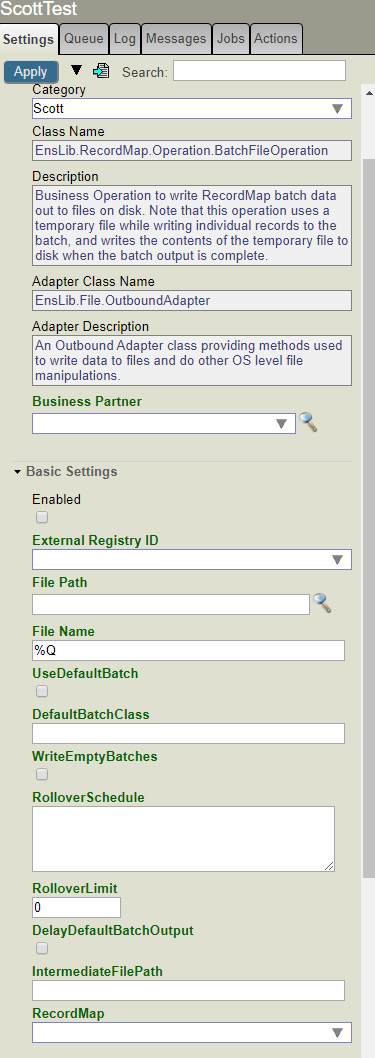This screenshot has width=375, height=1058.
Task: Click the magnifier icon beside Business Partner
Action: click(308, 422)
